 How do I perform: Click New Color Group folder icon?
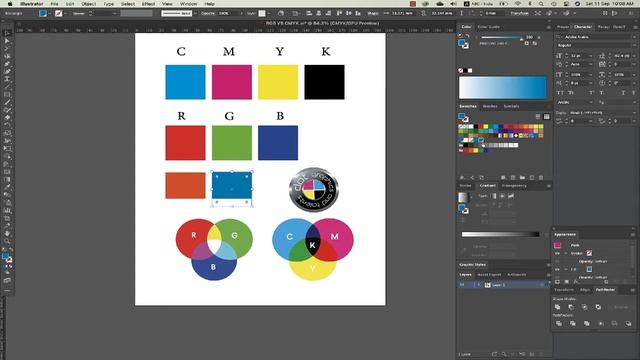click(x=522, y=178)
